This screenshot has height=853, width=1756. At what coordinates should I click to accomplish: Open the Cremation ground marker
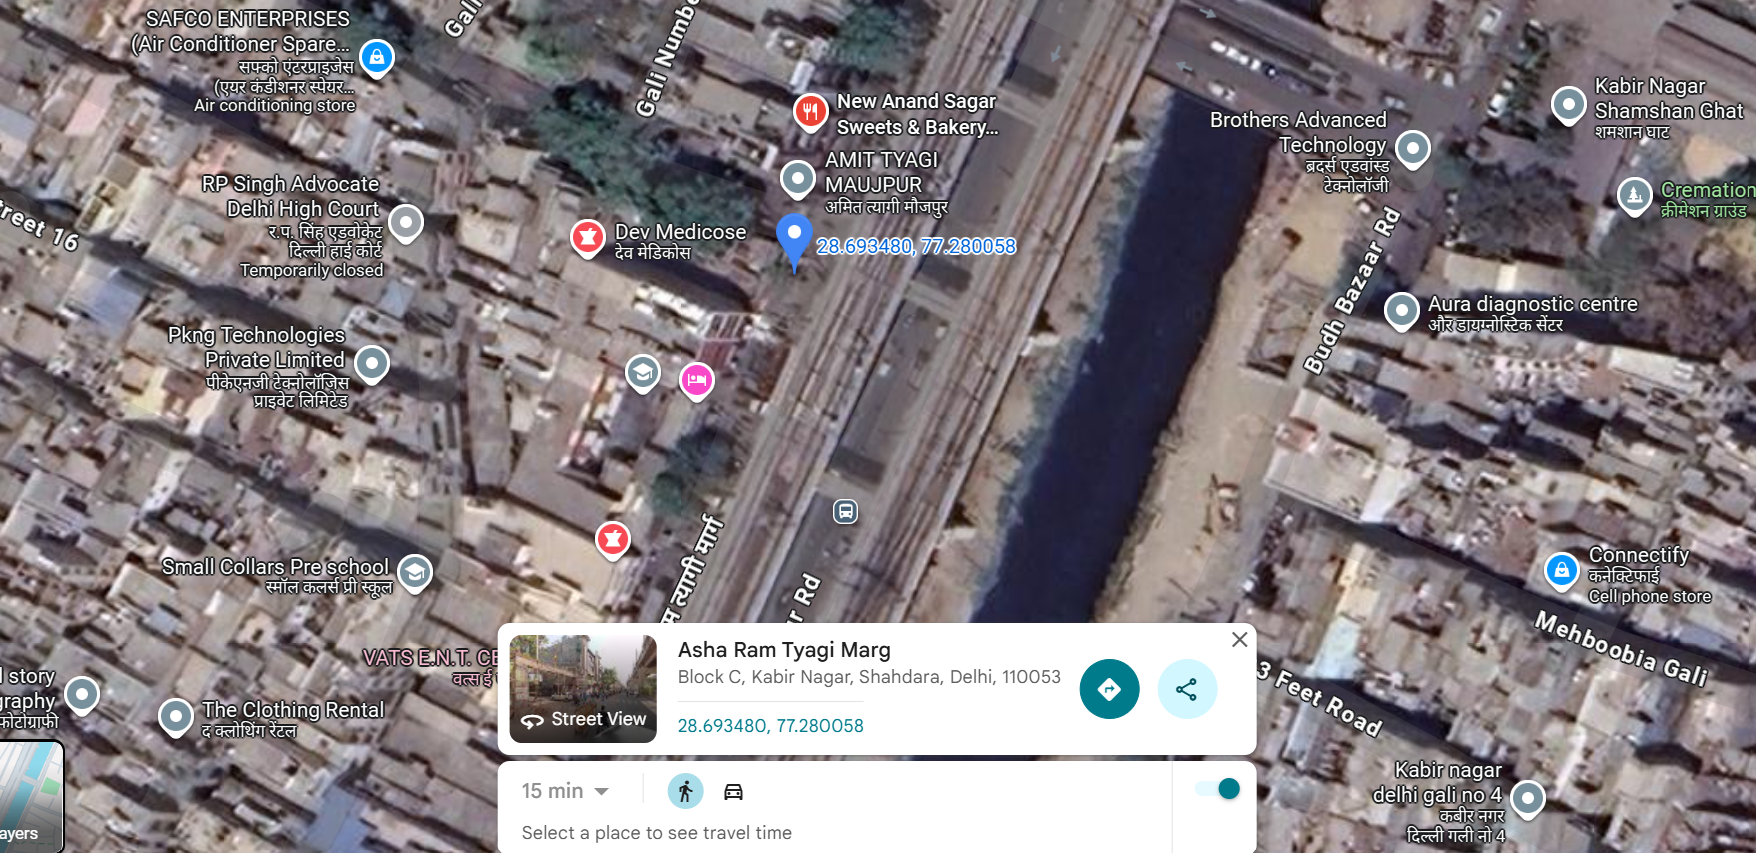tap(1634, 194)
